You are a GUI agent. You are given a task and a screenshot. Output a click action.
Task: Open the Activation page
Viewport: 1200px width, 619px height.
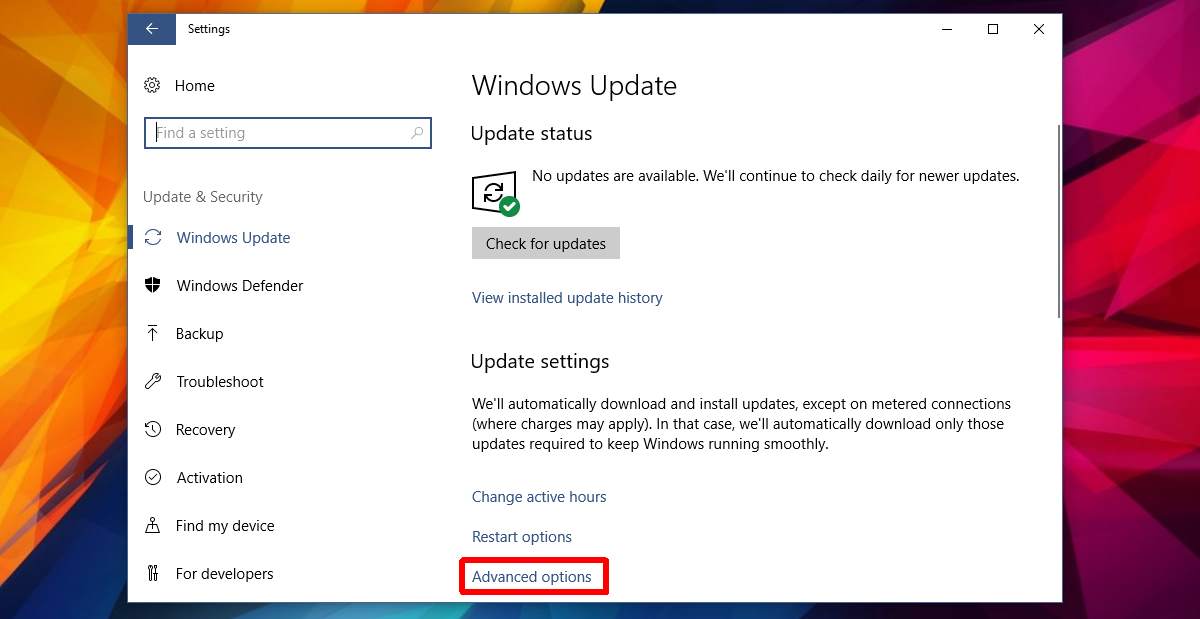pos(210,478)
